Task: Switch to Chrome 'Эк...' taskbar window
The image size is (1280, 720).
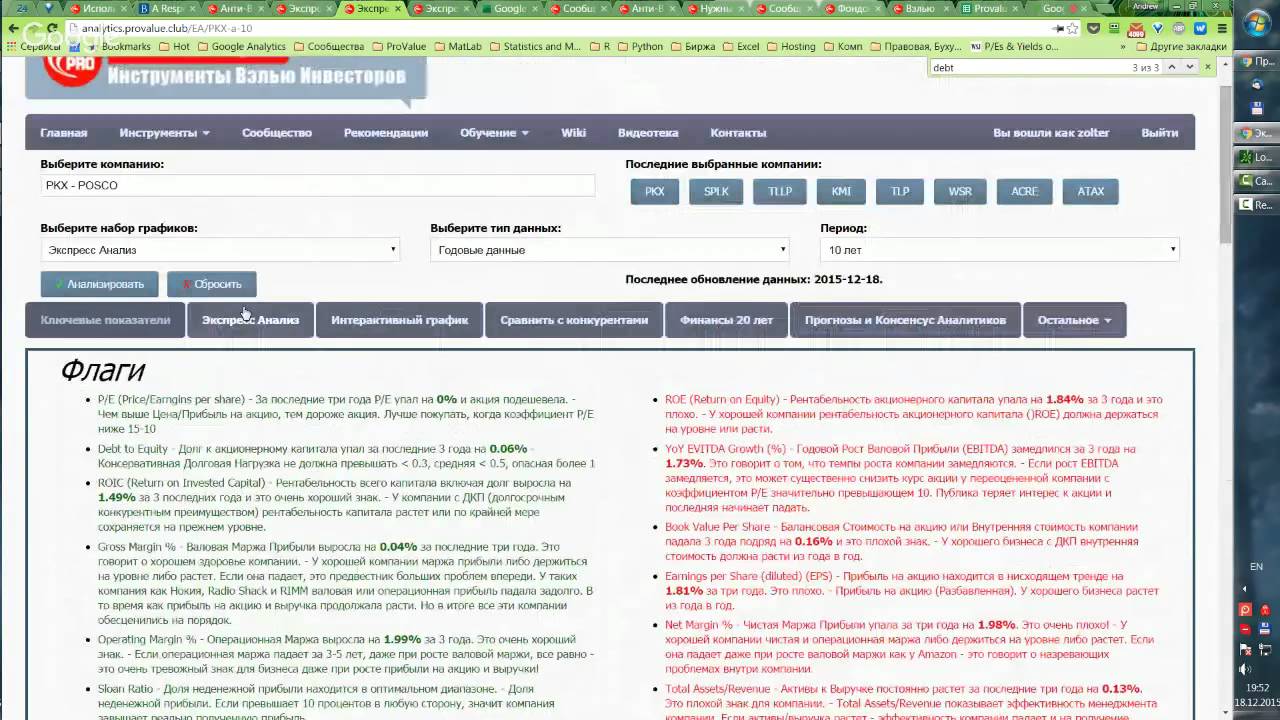Action: [x=1256, y=133]
